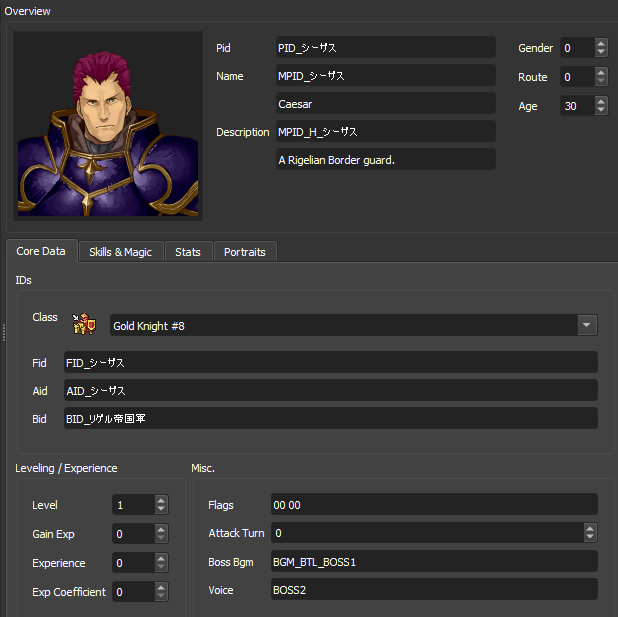Viewport: 618px width, 617px height.
Task: Increase the Attack Turn value
Action: [590, 528]
